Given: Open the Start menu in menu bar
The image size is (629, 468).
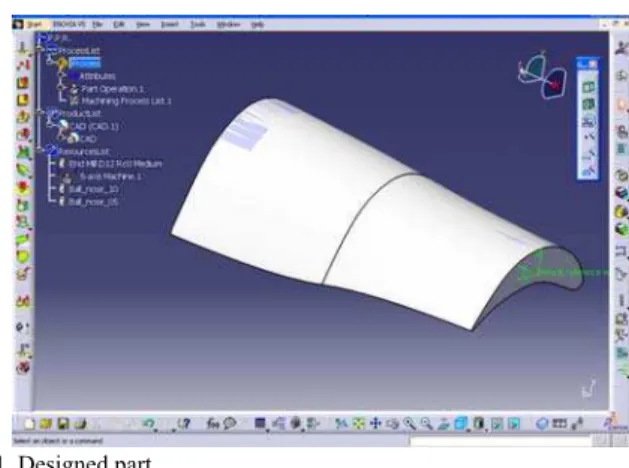Looking at the screenshot, I should click(x=34, y=24).
